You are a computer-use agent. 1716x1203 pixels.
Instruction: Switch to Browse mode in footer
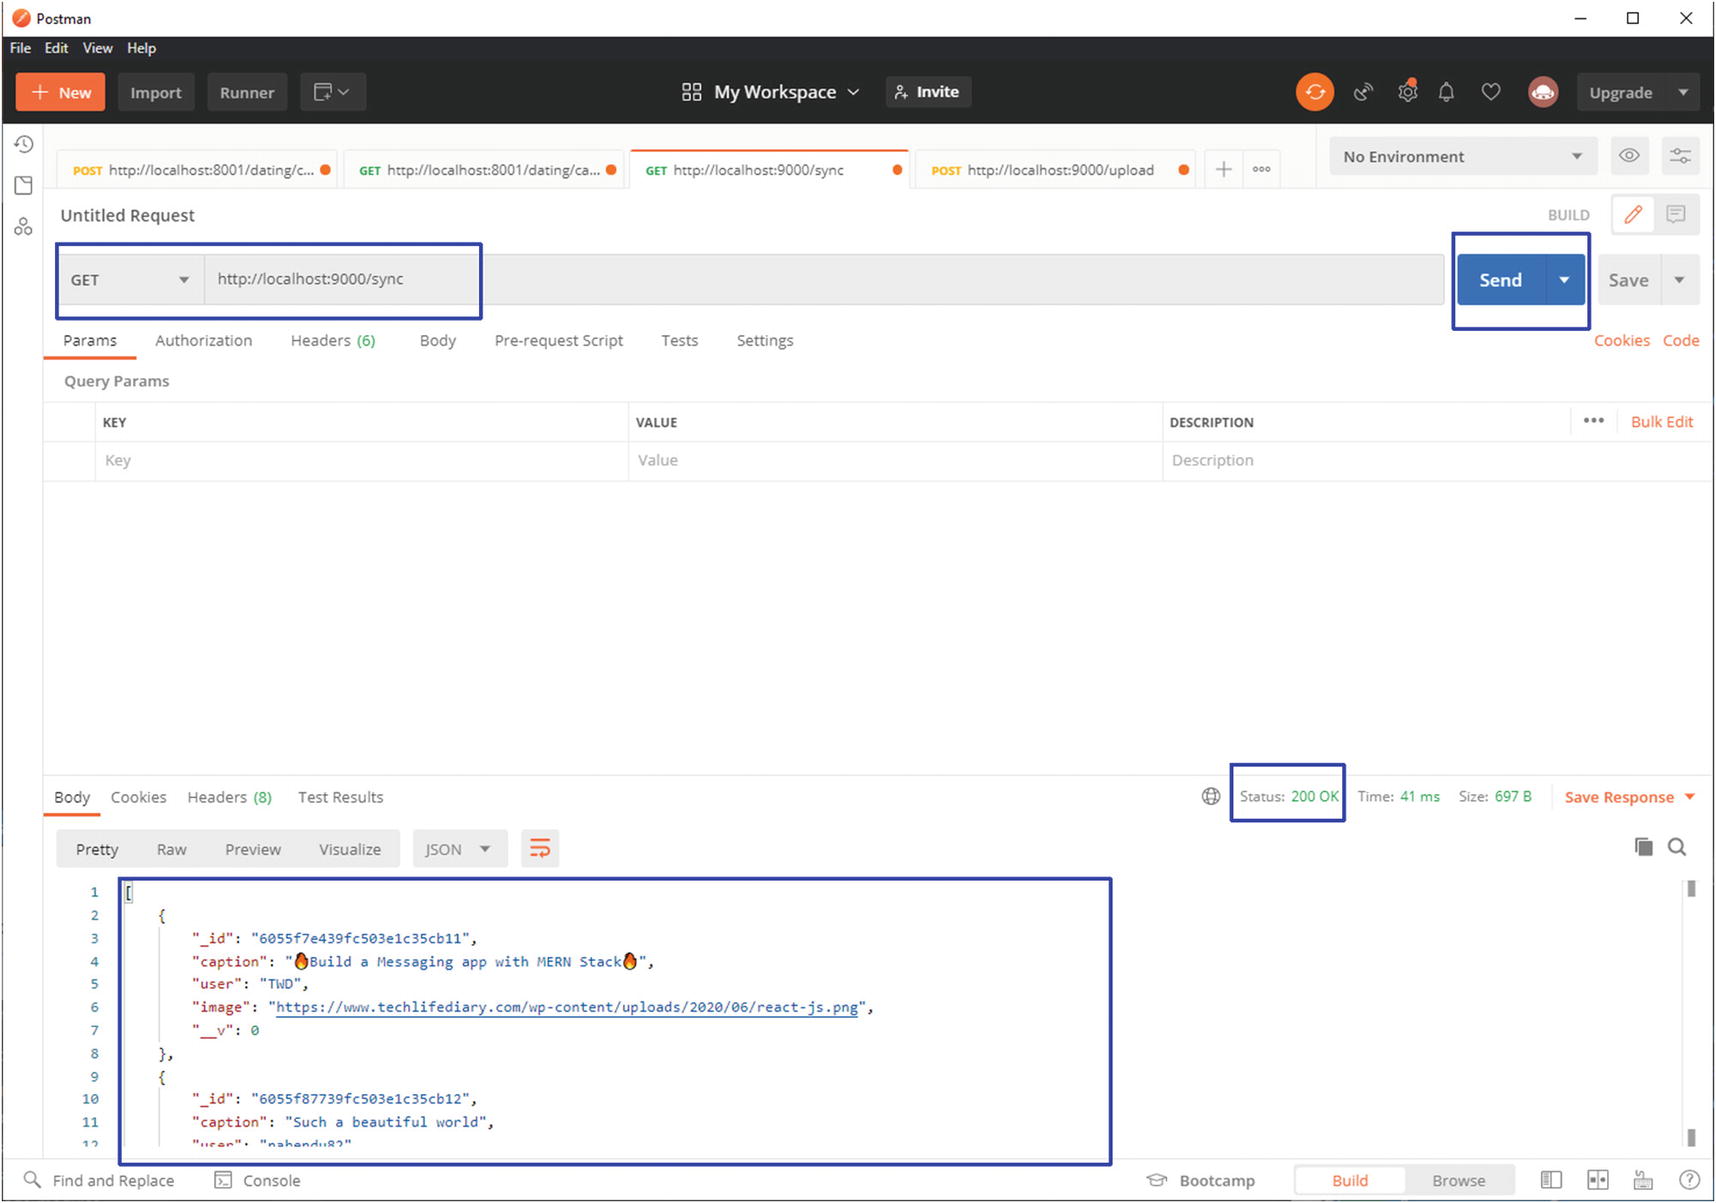click(x=1458, y=1180)
